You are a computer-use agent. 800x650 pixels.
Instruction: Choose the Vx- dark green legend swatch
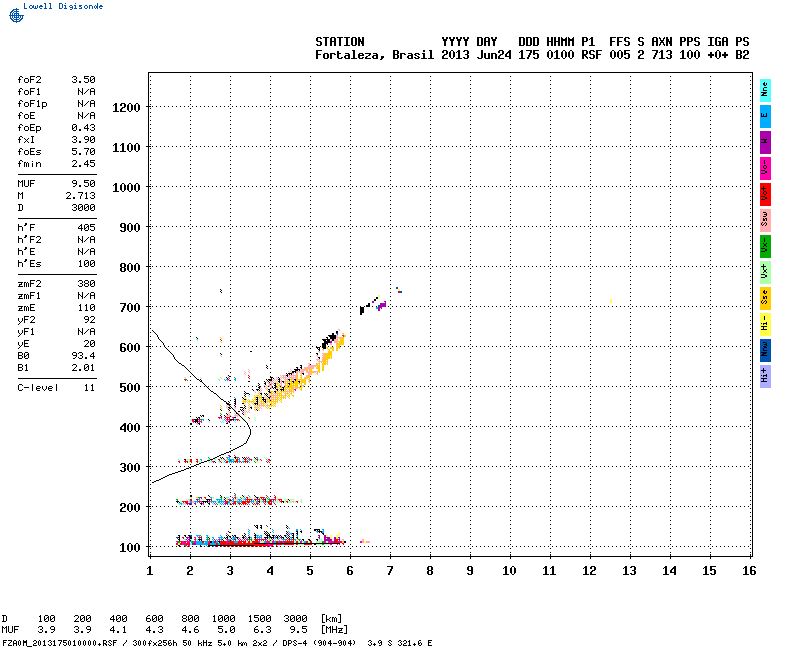(765, 246)
